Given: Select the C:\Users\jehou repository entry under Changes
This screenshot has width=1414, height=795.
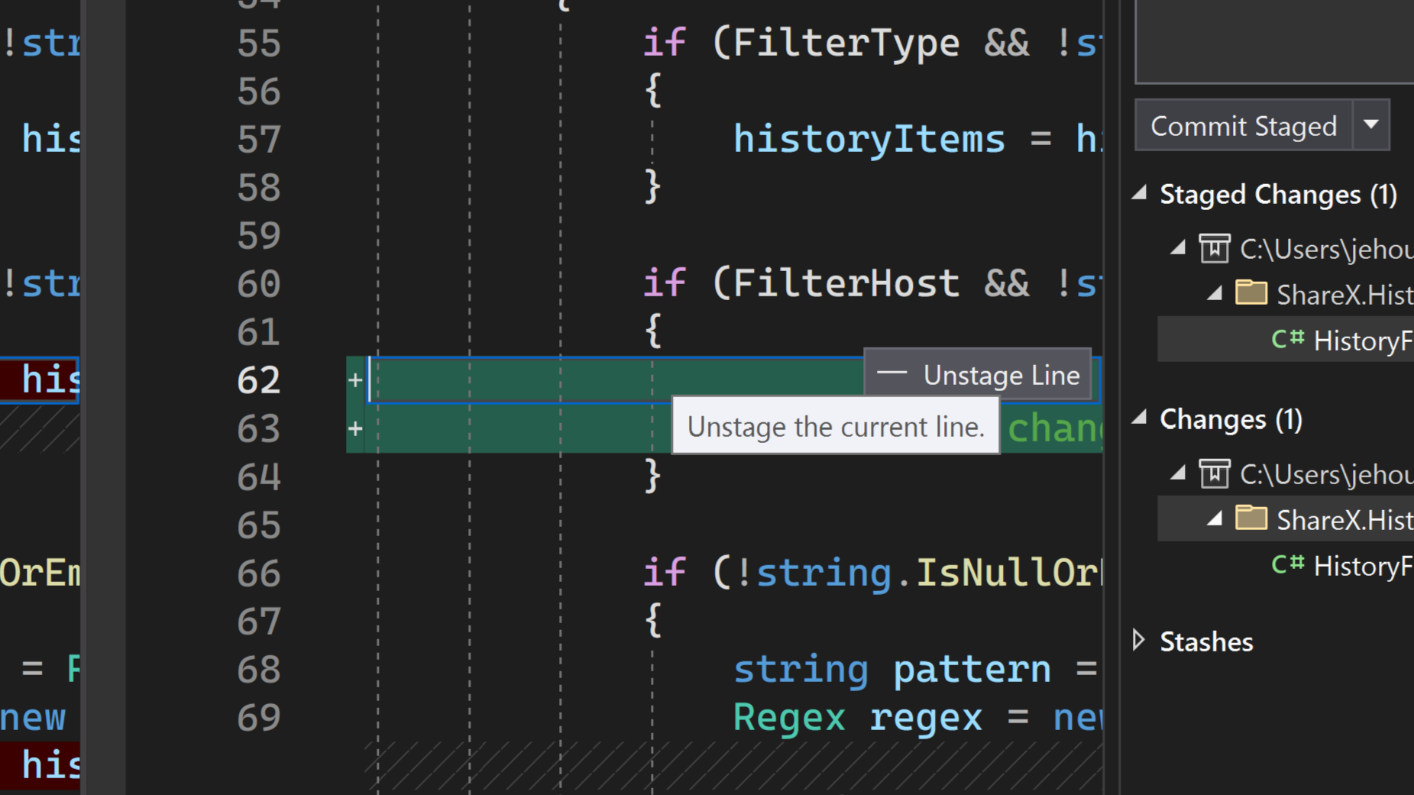Looking at the screenshot, I should coord(1320,474).
